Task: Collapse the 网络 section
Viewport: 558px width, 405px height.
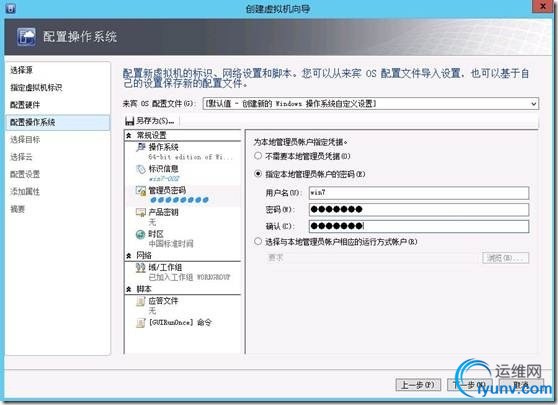Action: [129, 256]
